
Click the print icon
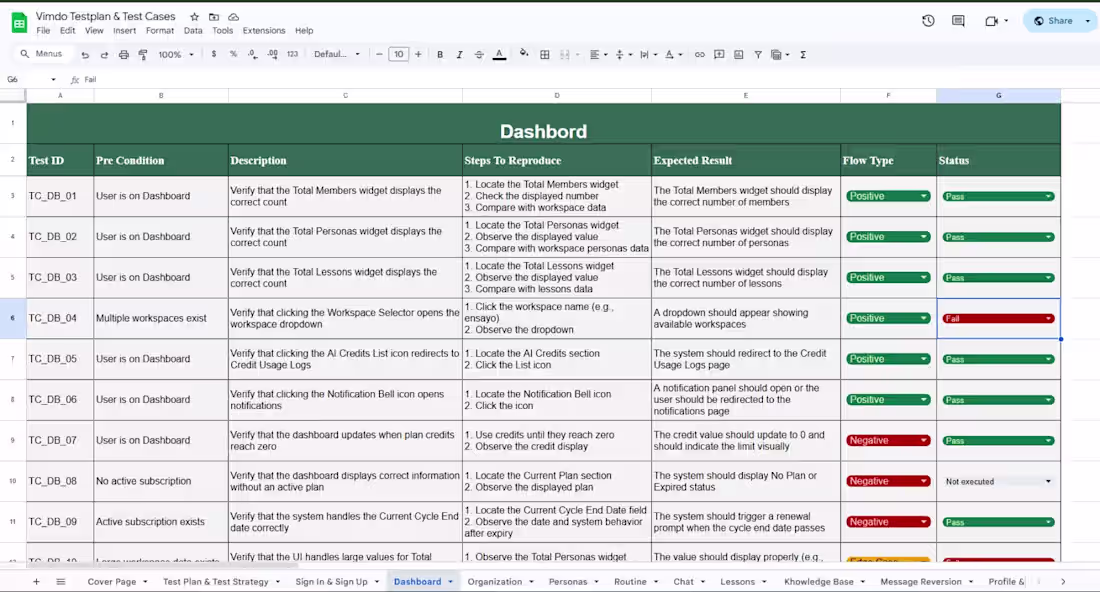123,55
